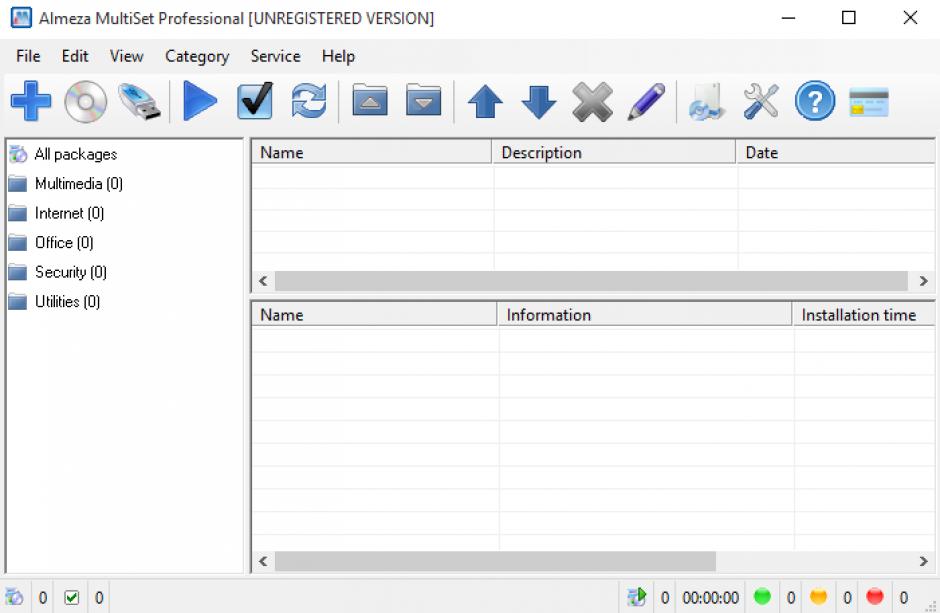Close the Almeza MultiSet window

[910, 18]
